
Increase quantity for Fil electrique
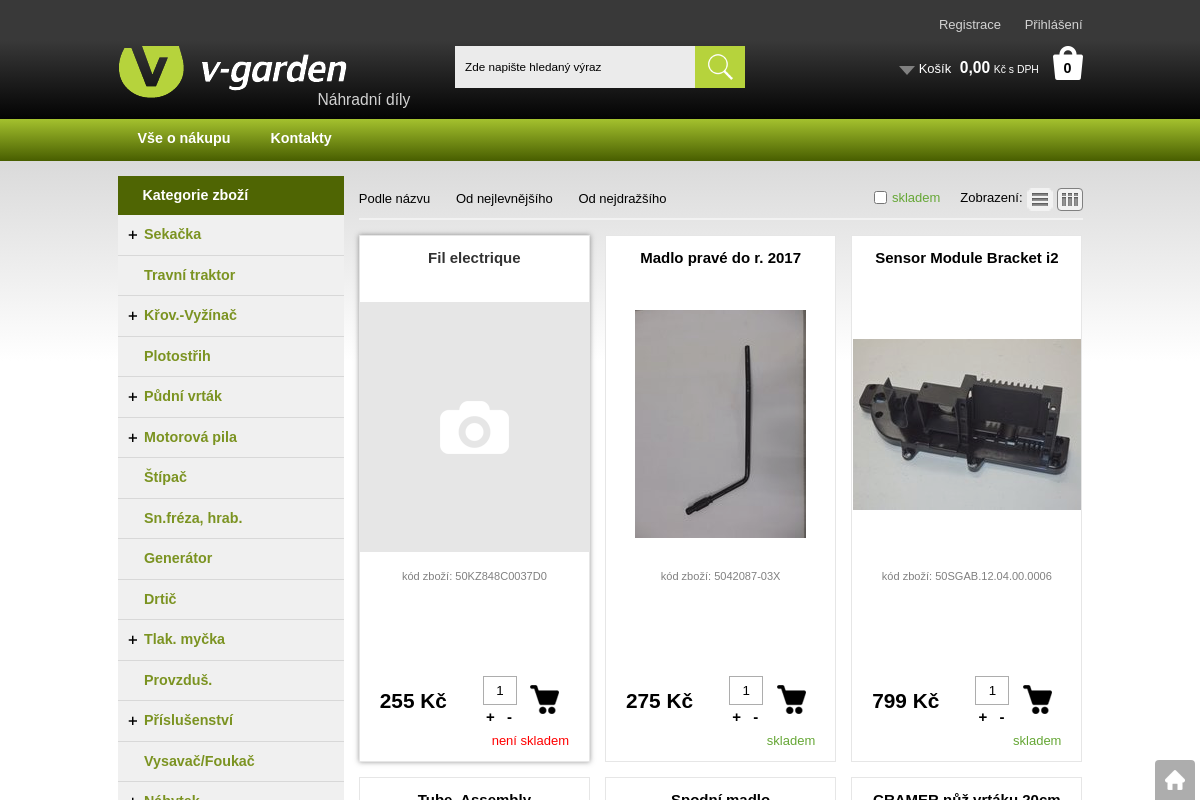point(490,717)
